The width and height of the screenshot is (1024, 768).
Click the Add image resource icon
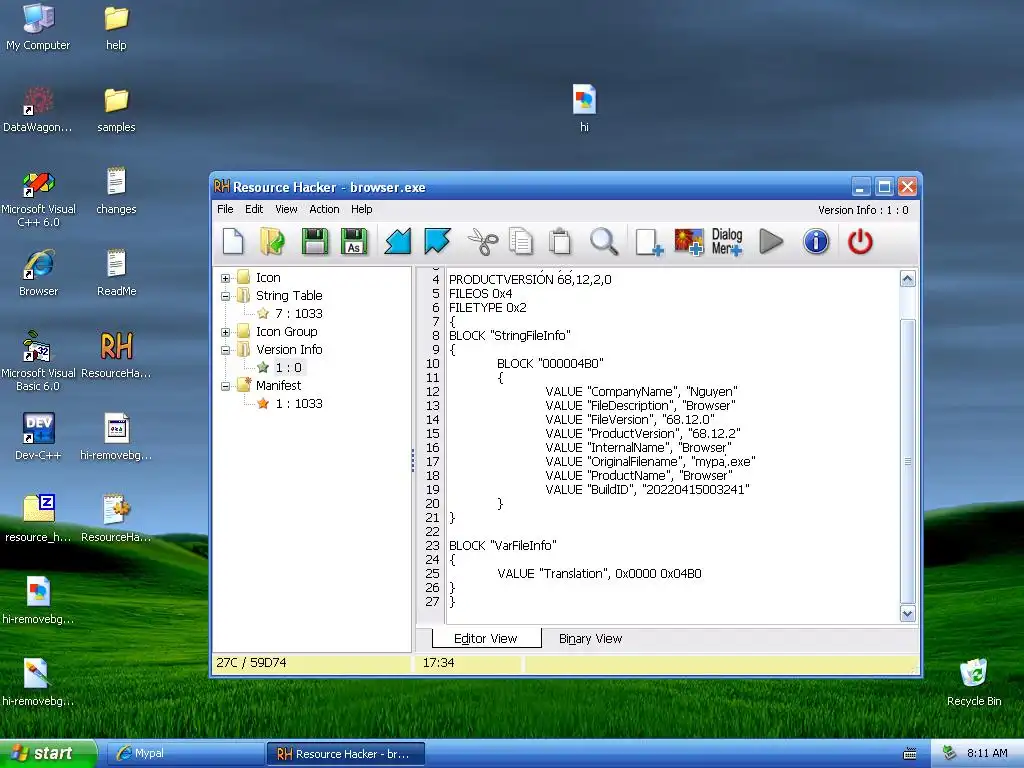point(689,242)
